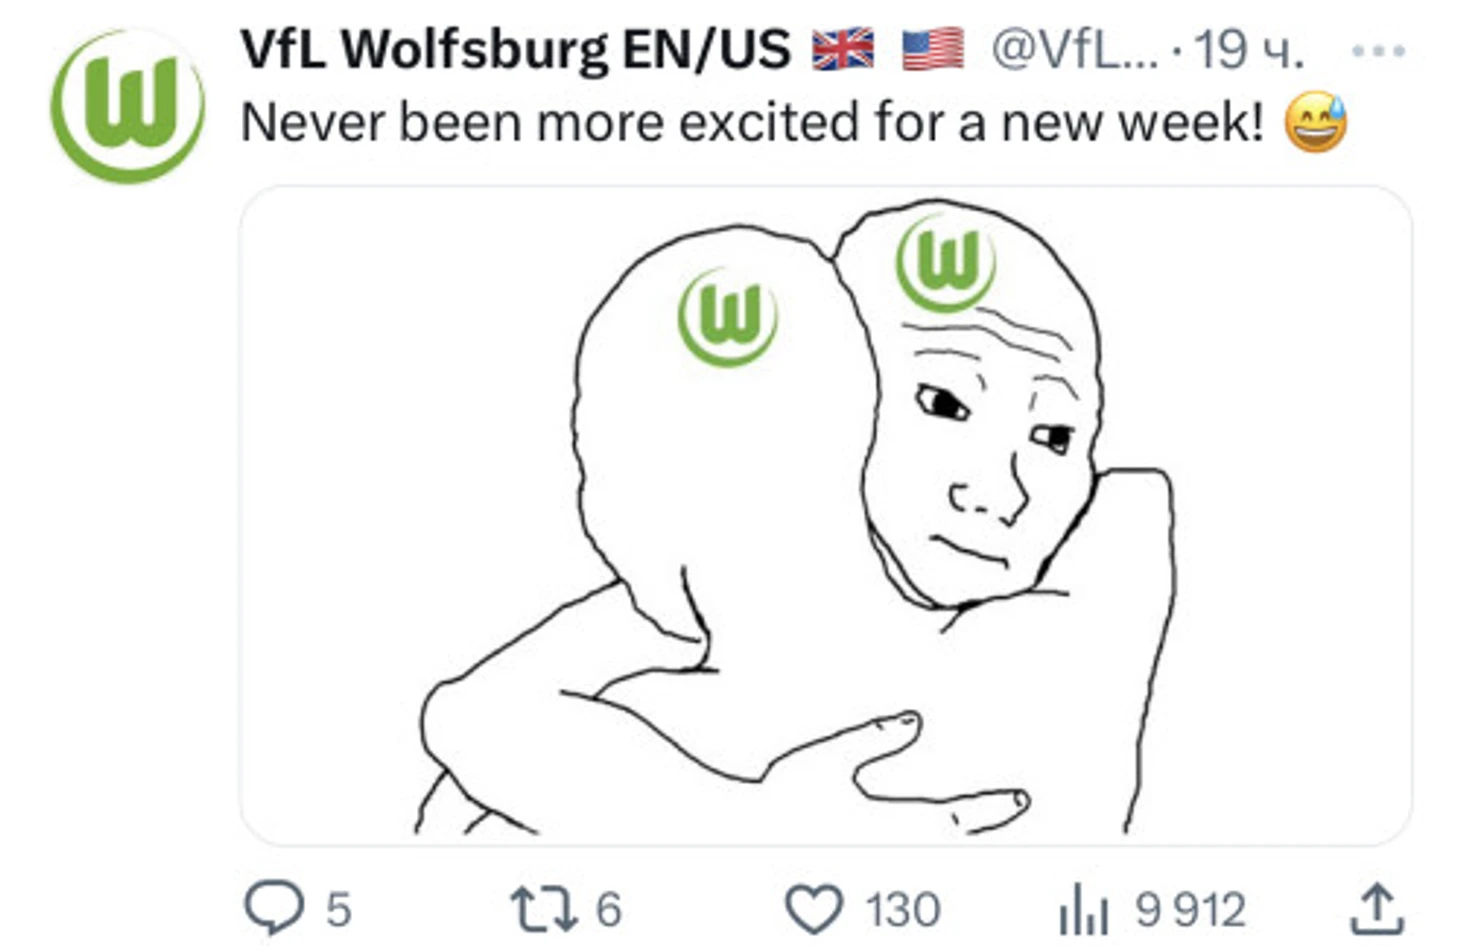The width and height of the screenshot is (1460, 946).
Task: Click the US flag emoji in the name
Action: 933,50
